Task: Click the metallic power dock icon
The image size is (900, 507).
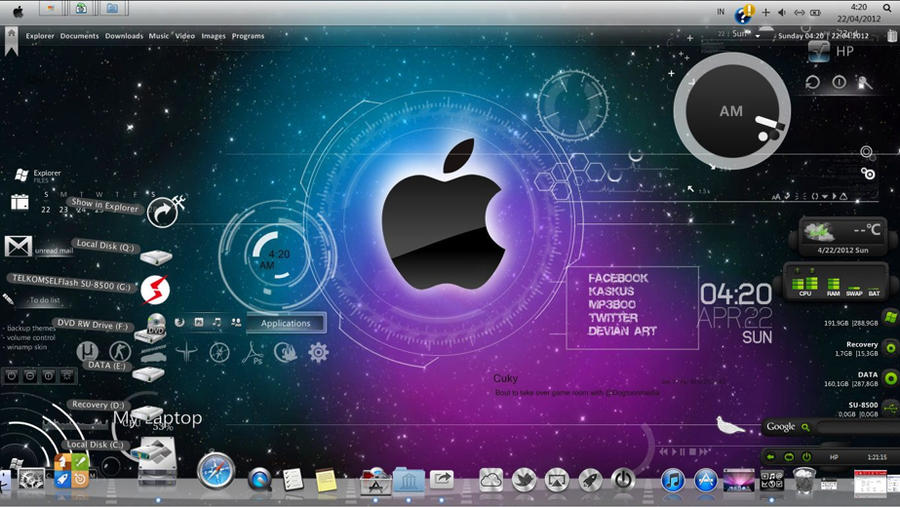Action: point(623,479)
